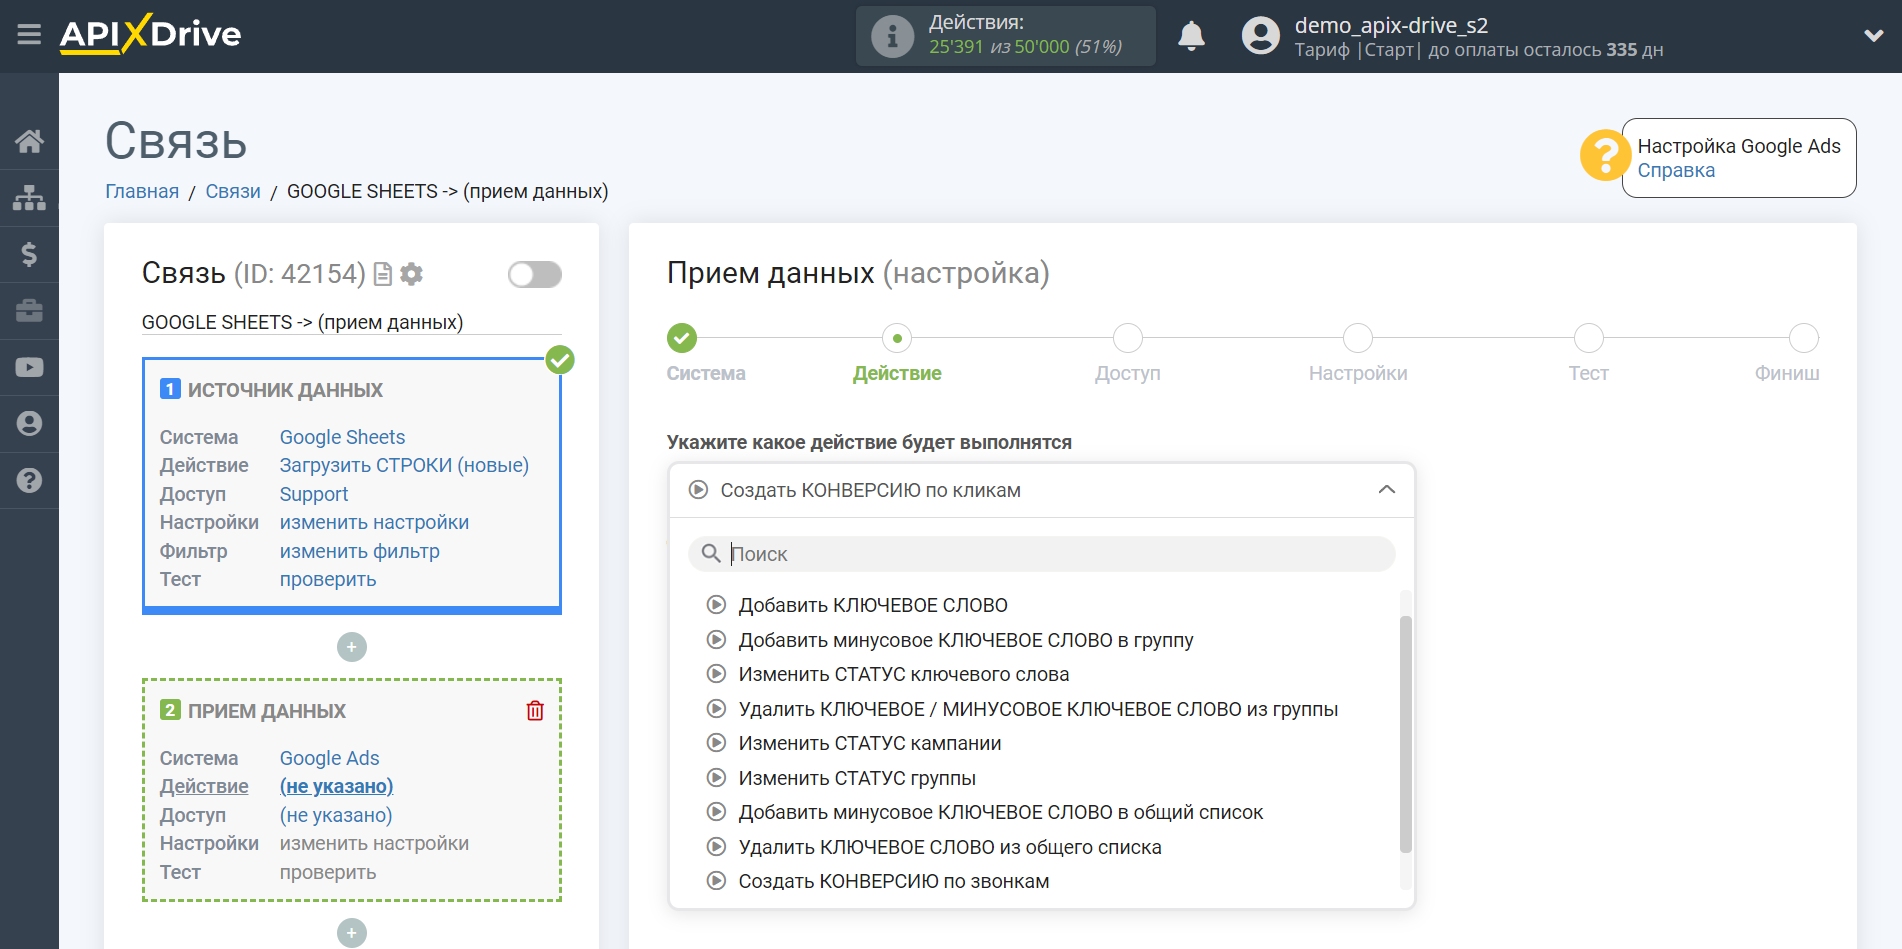This screenshot has width=1902, height=949.
Task: Open the actions info icon
Action: (x=892, y=36)
